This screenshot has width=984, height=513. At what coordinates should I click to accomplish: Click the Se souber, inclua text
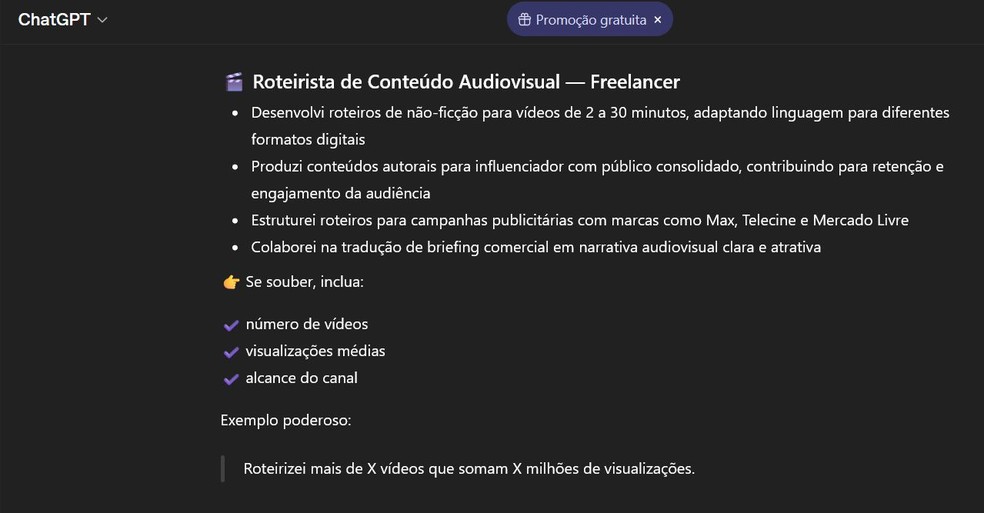304,282
